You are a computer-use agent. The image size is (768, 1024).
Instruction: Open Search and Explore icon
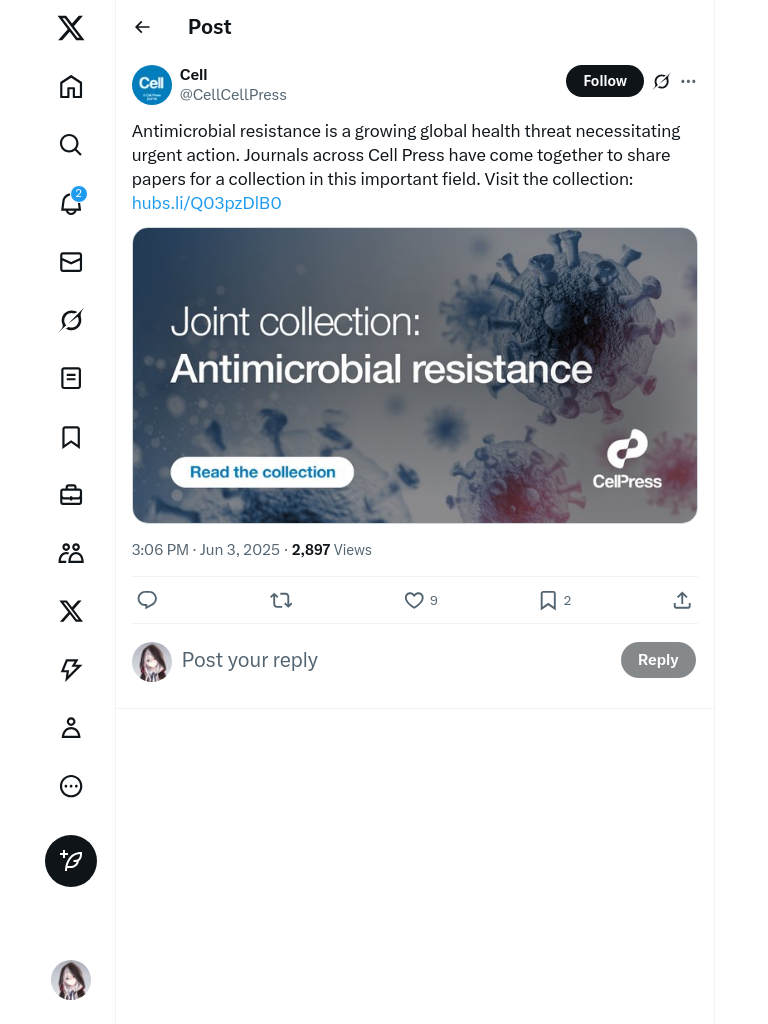[x=71, y=145]
